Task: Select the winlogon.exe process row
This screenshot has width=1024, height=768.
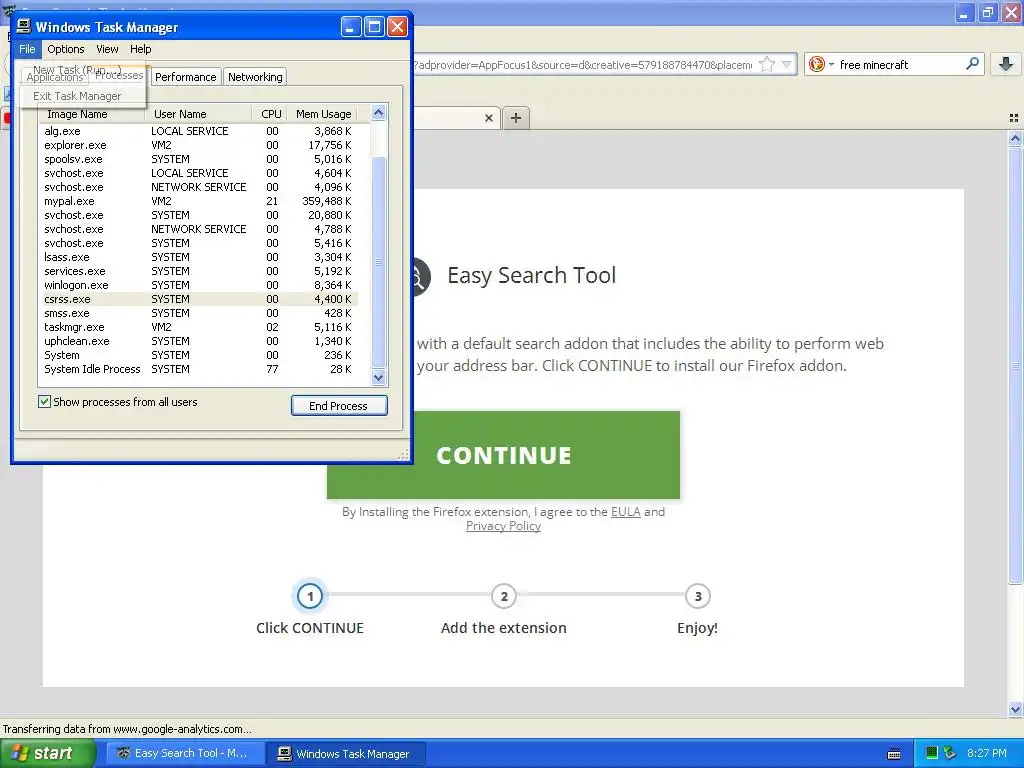Action: tap(199, 285)
